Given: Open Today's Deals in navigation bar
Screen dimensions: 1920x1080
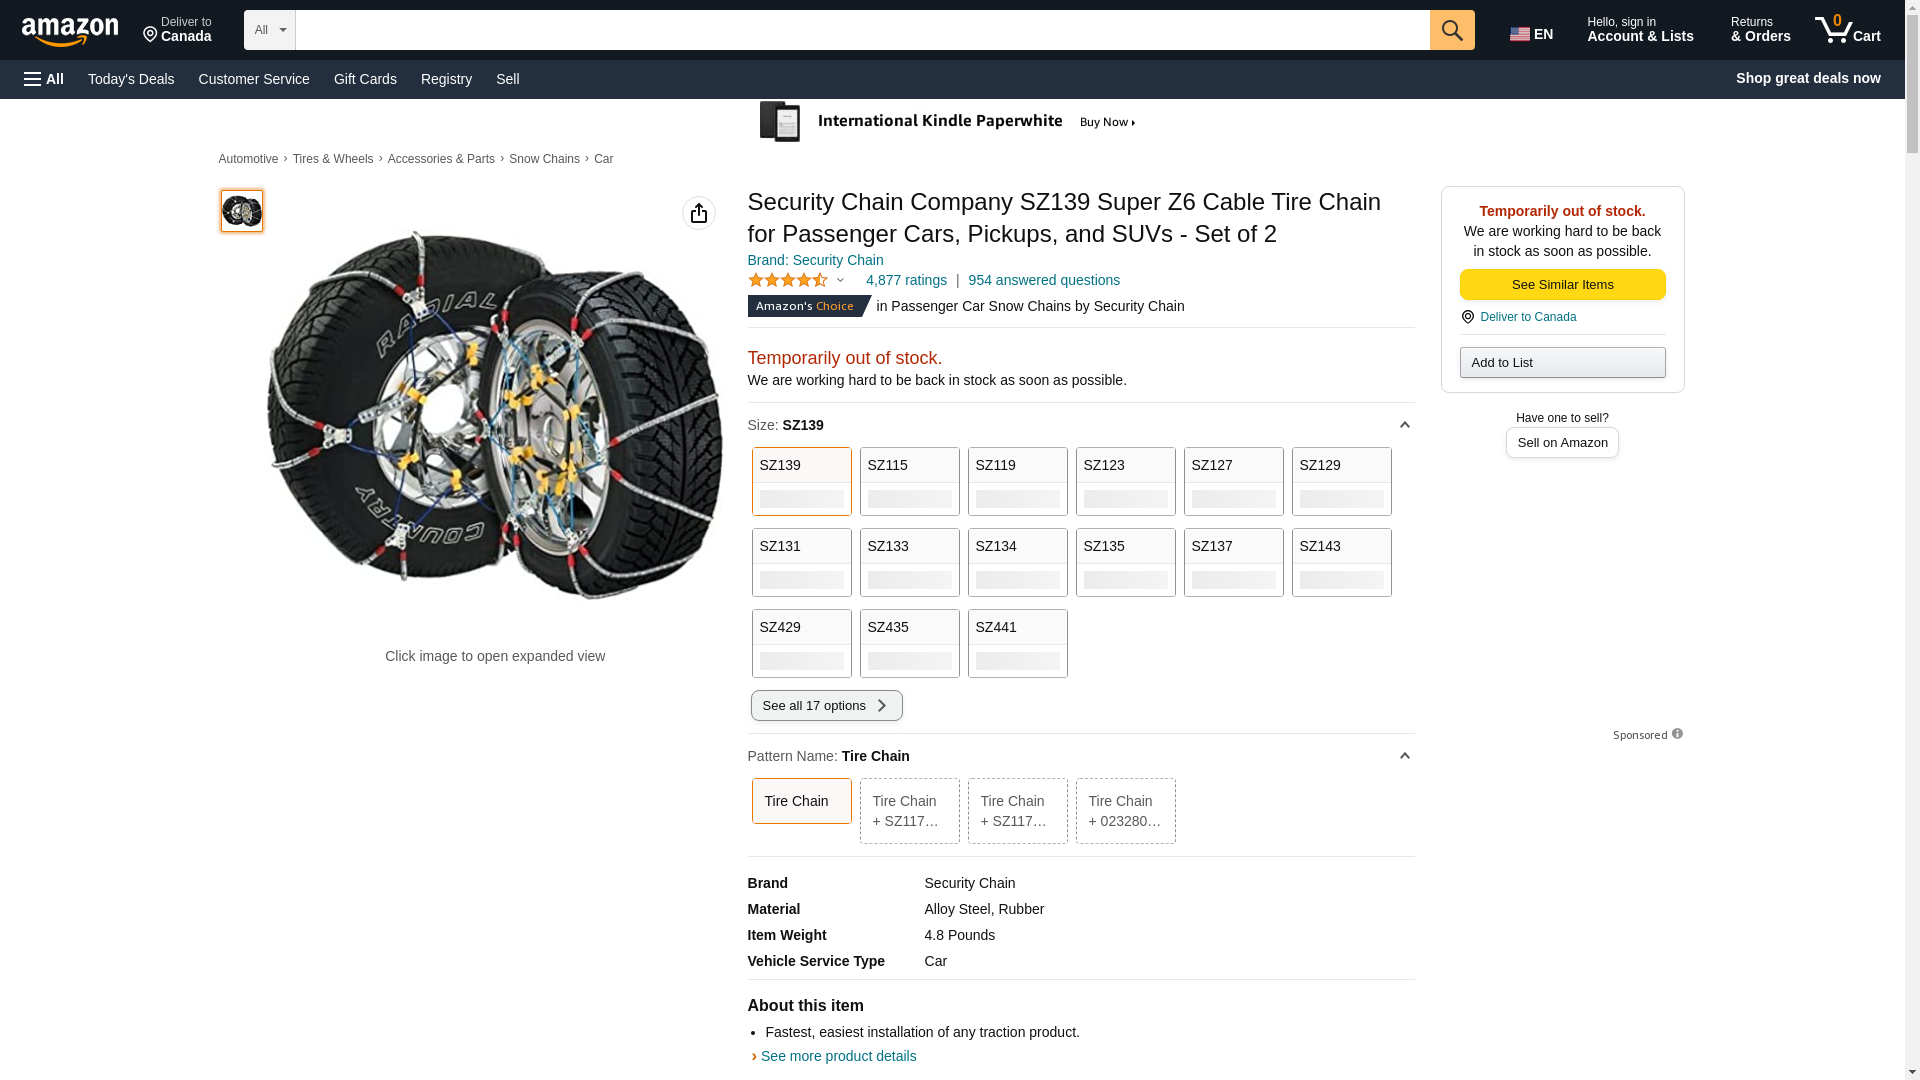Looking at the screenshot, I should coord(131,79).
